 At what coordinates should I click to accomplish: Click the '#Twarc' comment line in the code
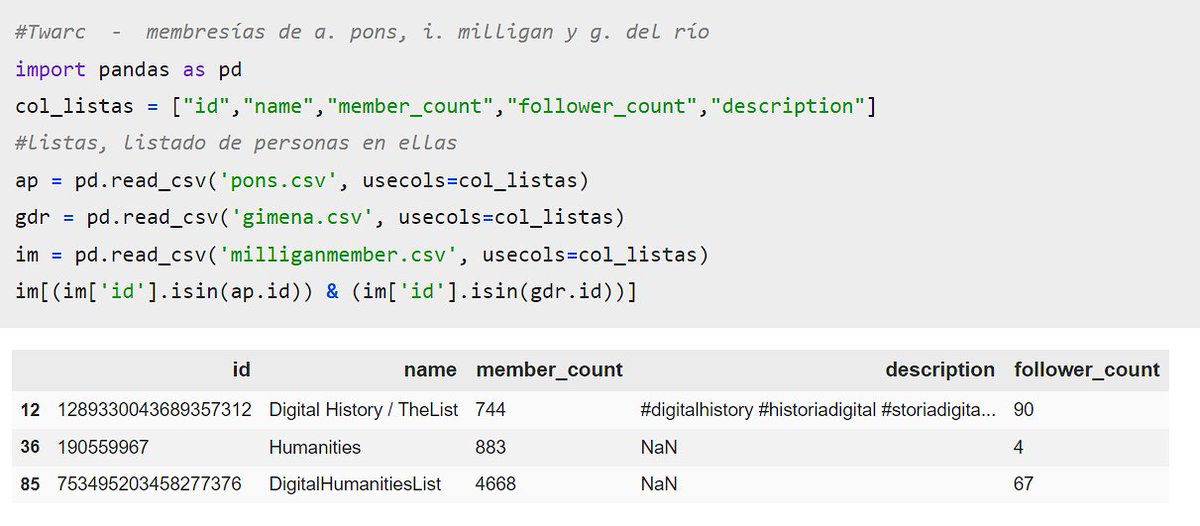[363, 32]
